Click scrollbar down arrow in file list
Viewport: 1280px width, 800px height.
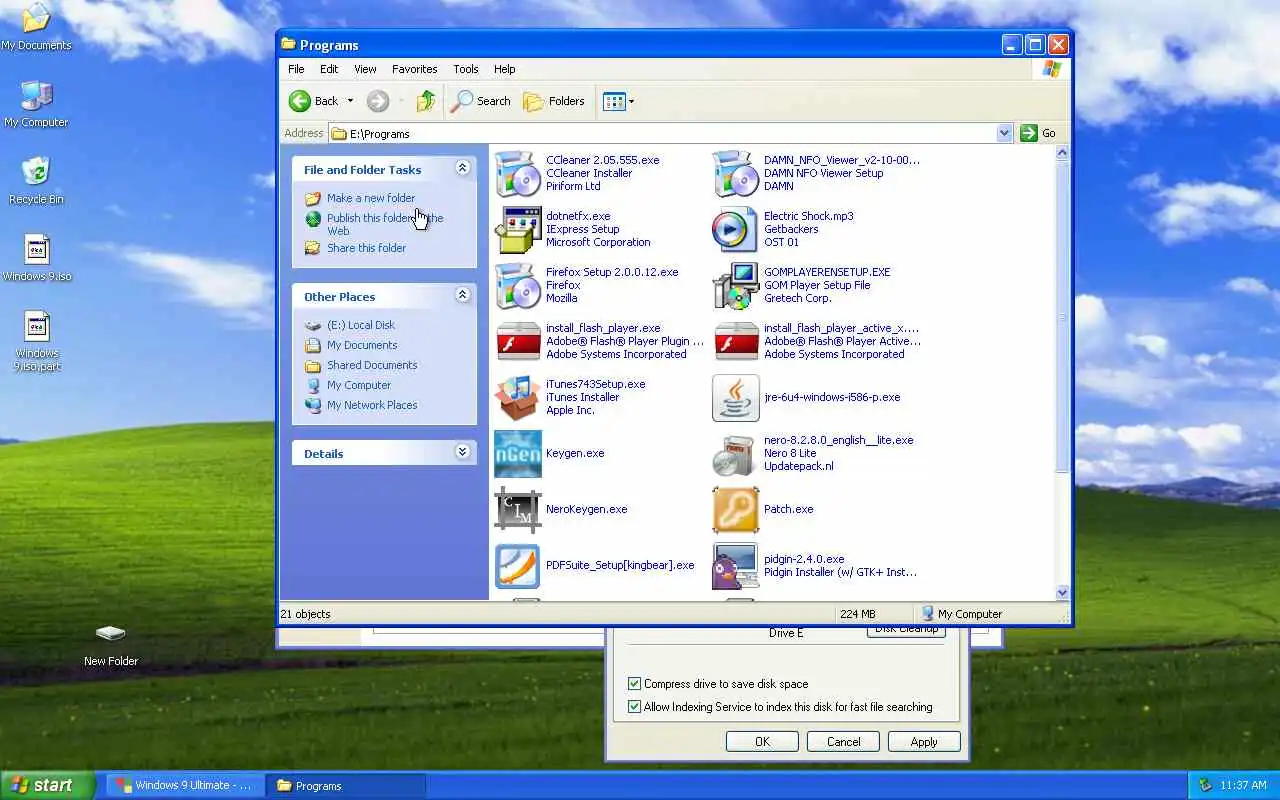(x=1062, y=592)
